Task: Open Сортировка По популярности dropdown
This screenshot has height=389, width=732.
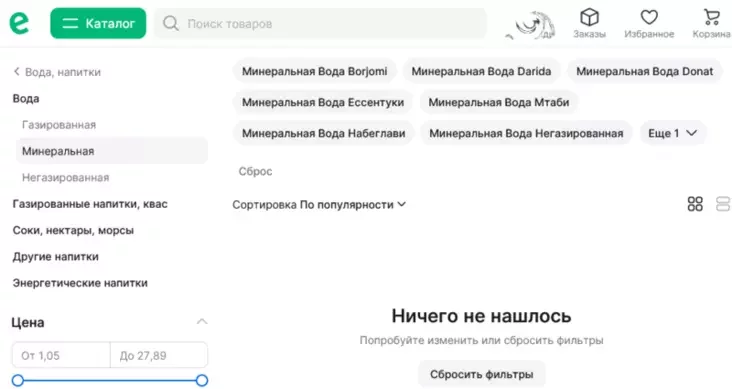Action: [x=319, y=205]
